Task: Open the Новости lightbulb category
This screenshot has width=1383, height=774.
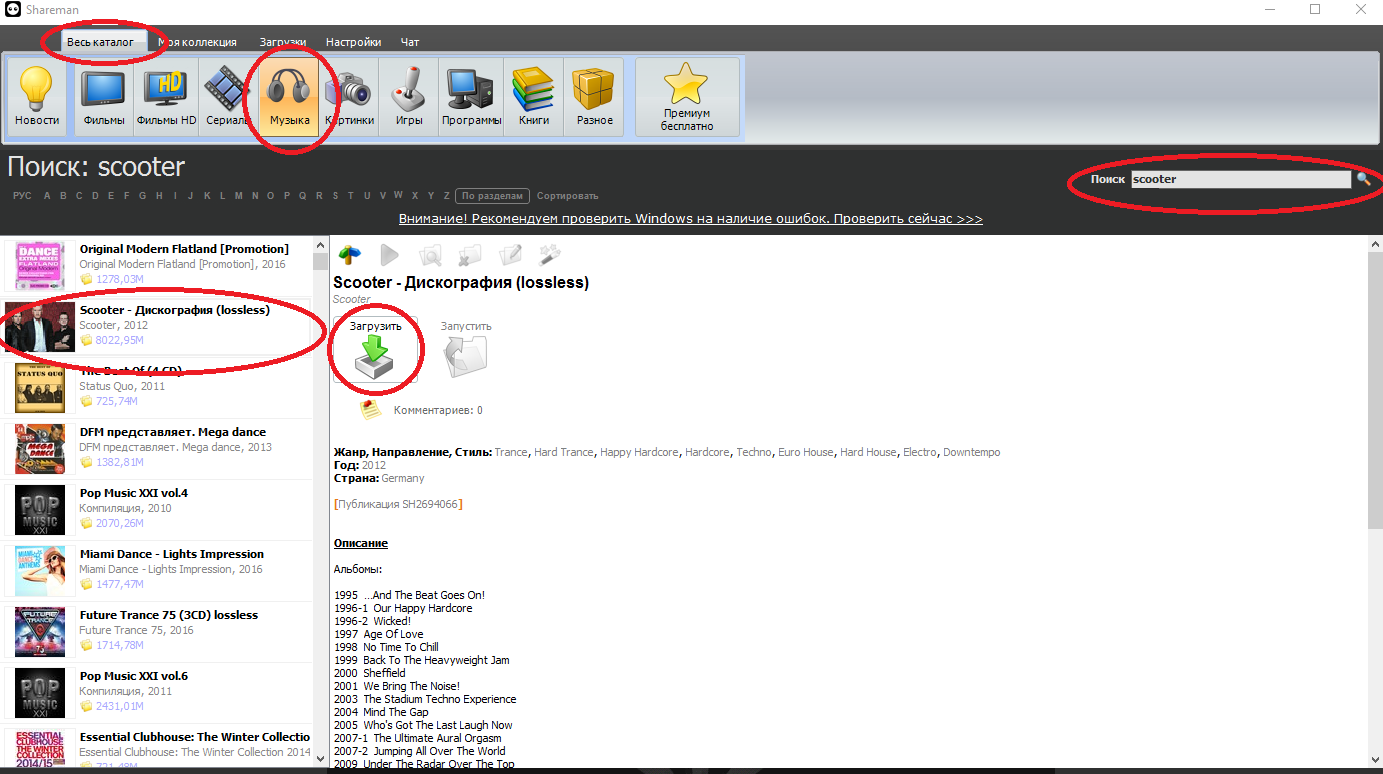Action: pyautogui.click(x=37, y=97)
